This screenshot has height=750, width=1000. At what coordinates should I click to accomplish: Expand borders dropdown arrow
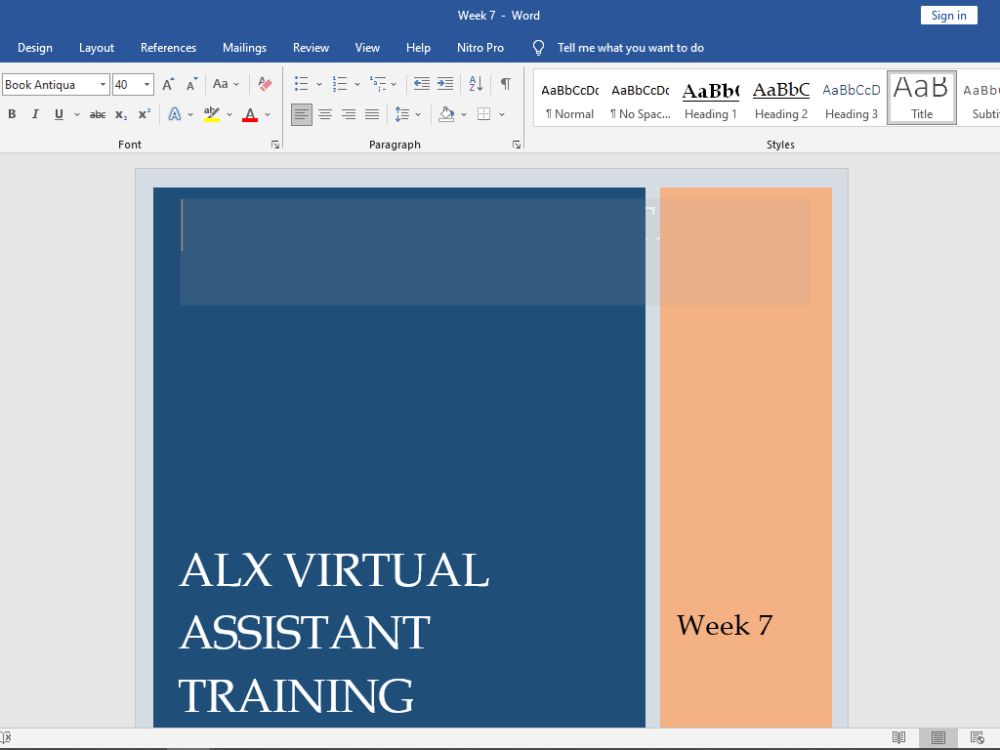click(502, 115)
